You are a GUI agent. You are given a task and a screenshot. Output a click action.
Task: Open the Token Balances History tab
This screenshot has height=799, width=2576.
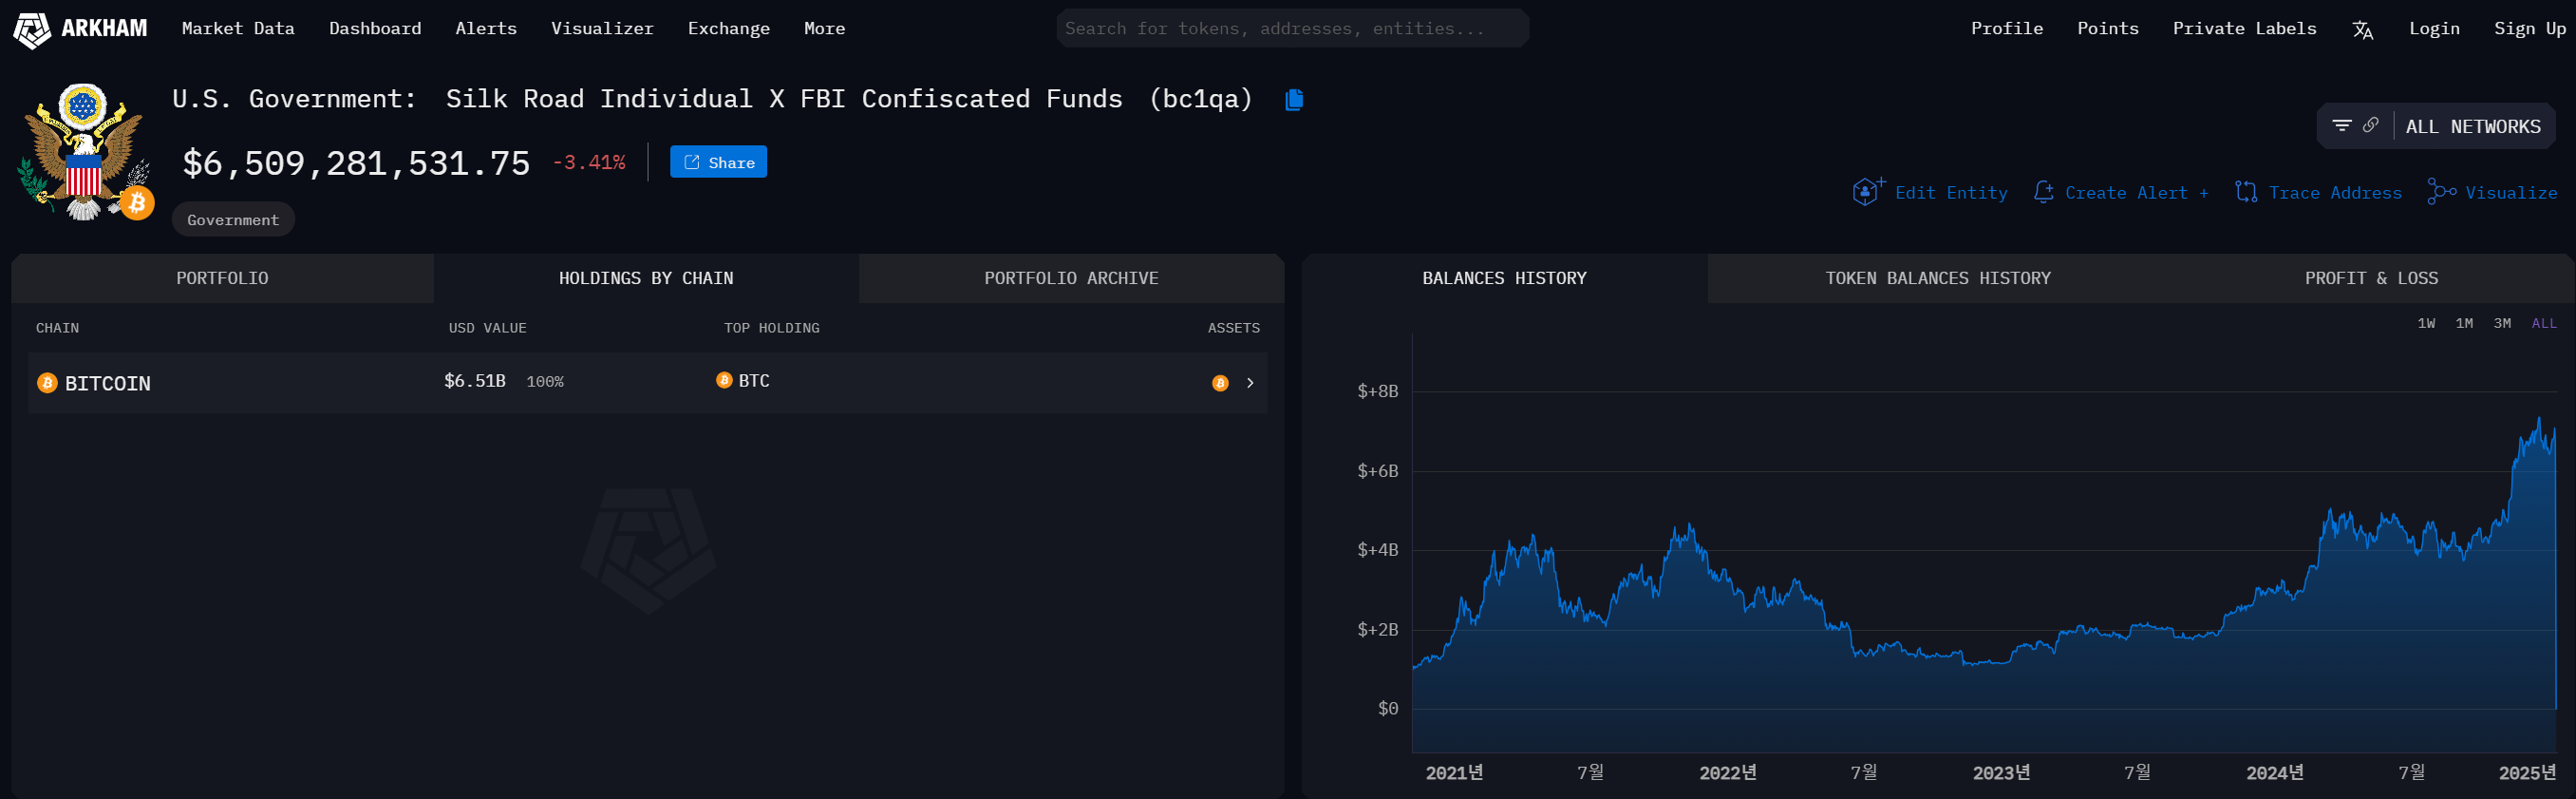point(1937,278)
